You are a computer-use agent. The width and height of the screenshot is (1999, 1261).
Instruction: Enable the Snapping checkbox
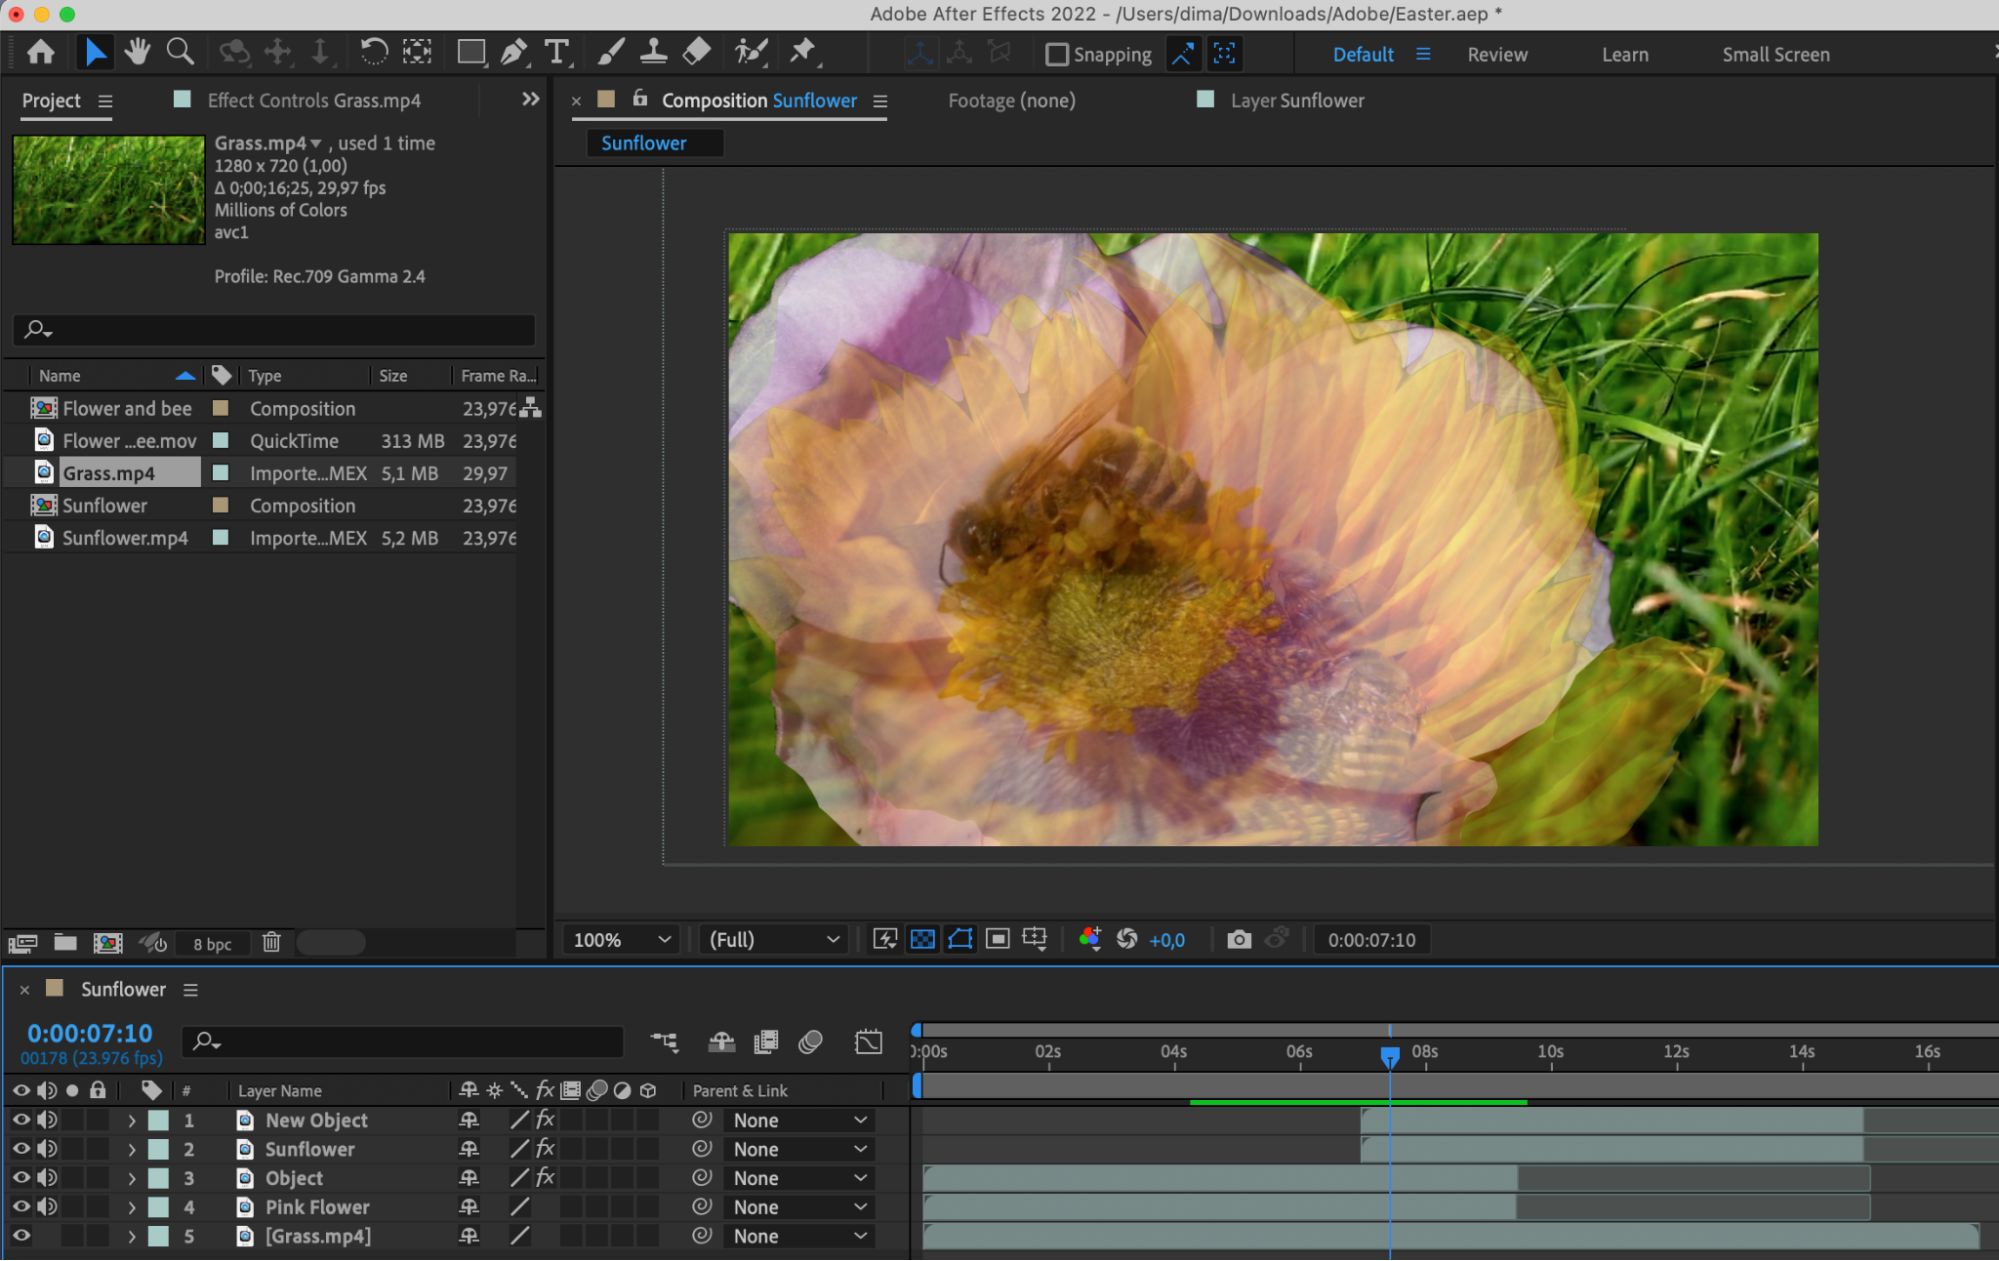pyautogui.click(x=1057, y=54)
